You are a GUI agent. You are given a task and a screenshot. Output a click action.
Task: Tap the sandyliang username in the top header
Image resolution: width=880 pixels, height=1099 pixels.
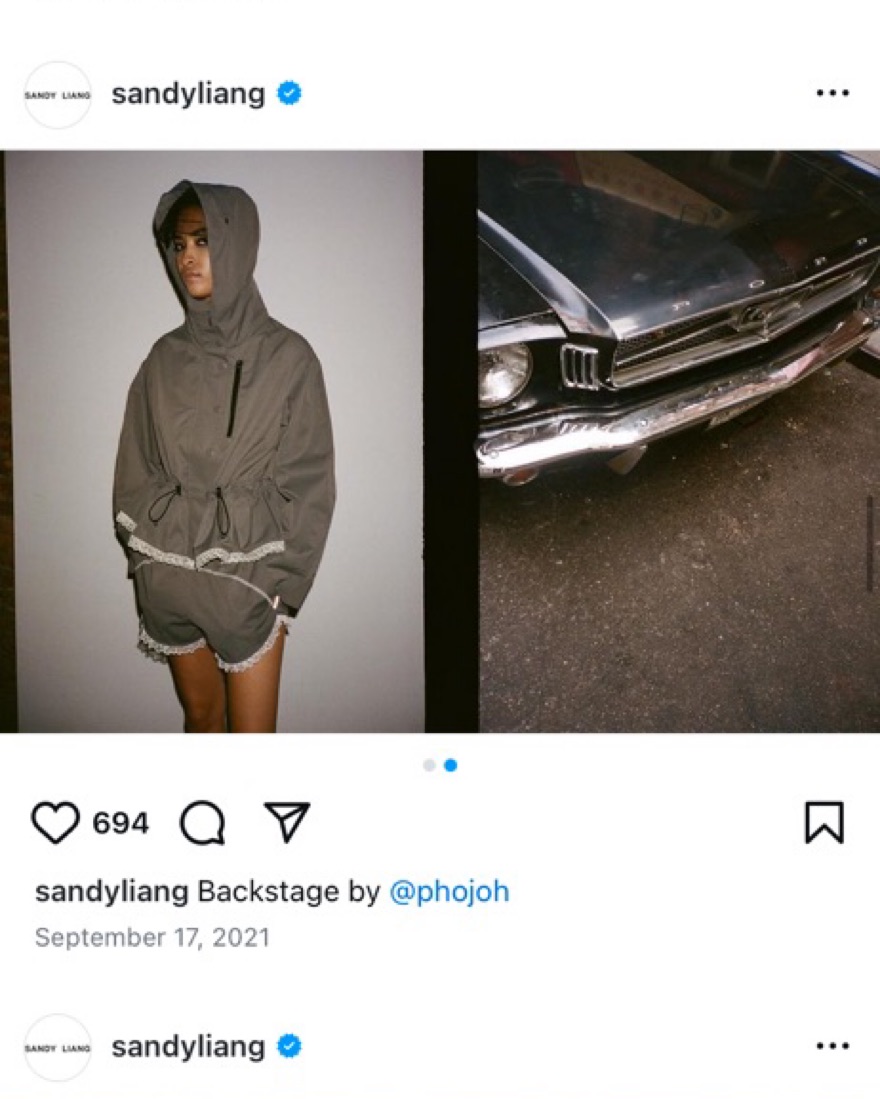point(188,94)
